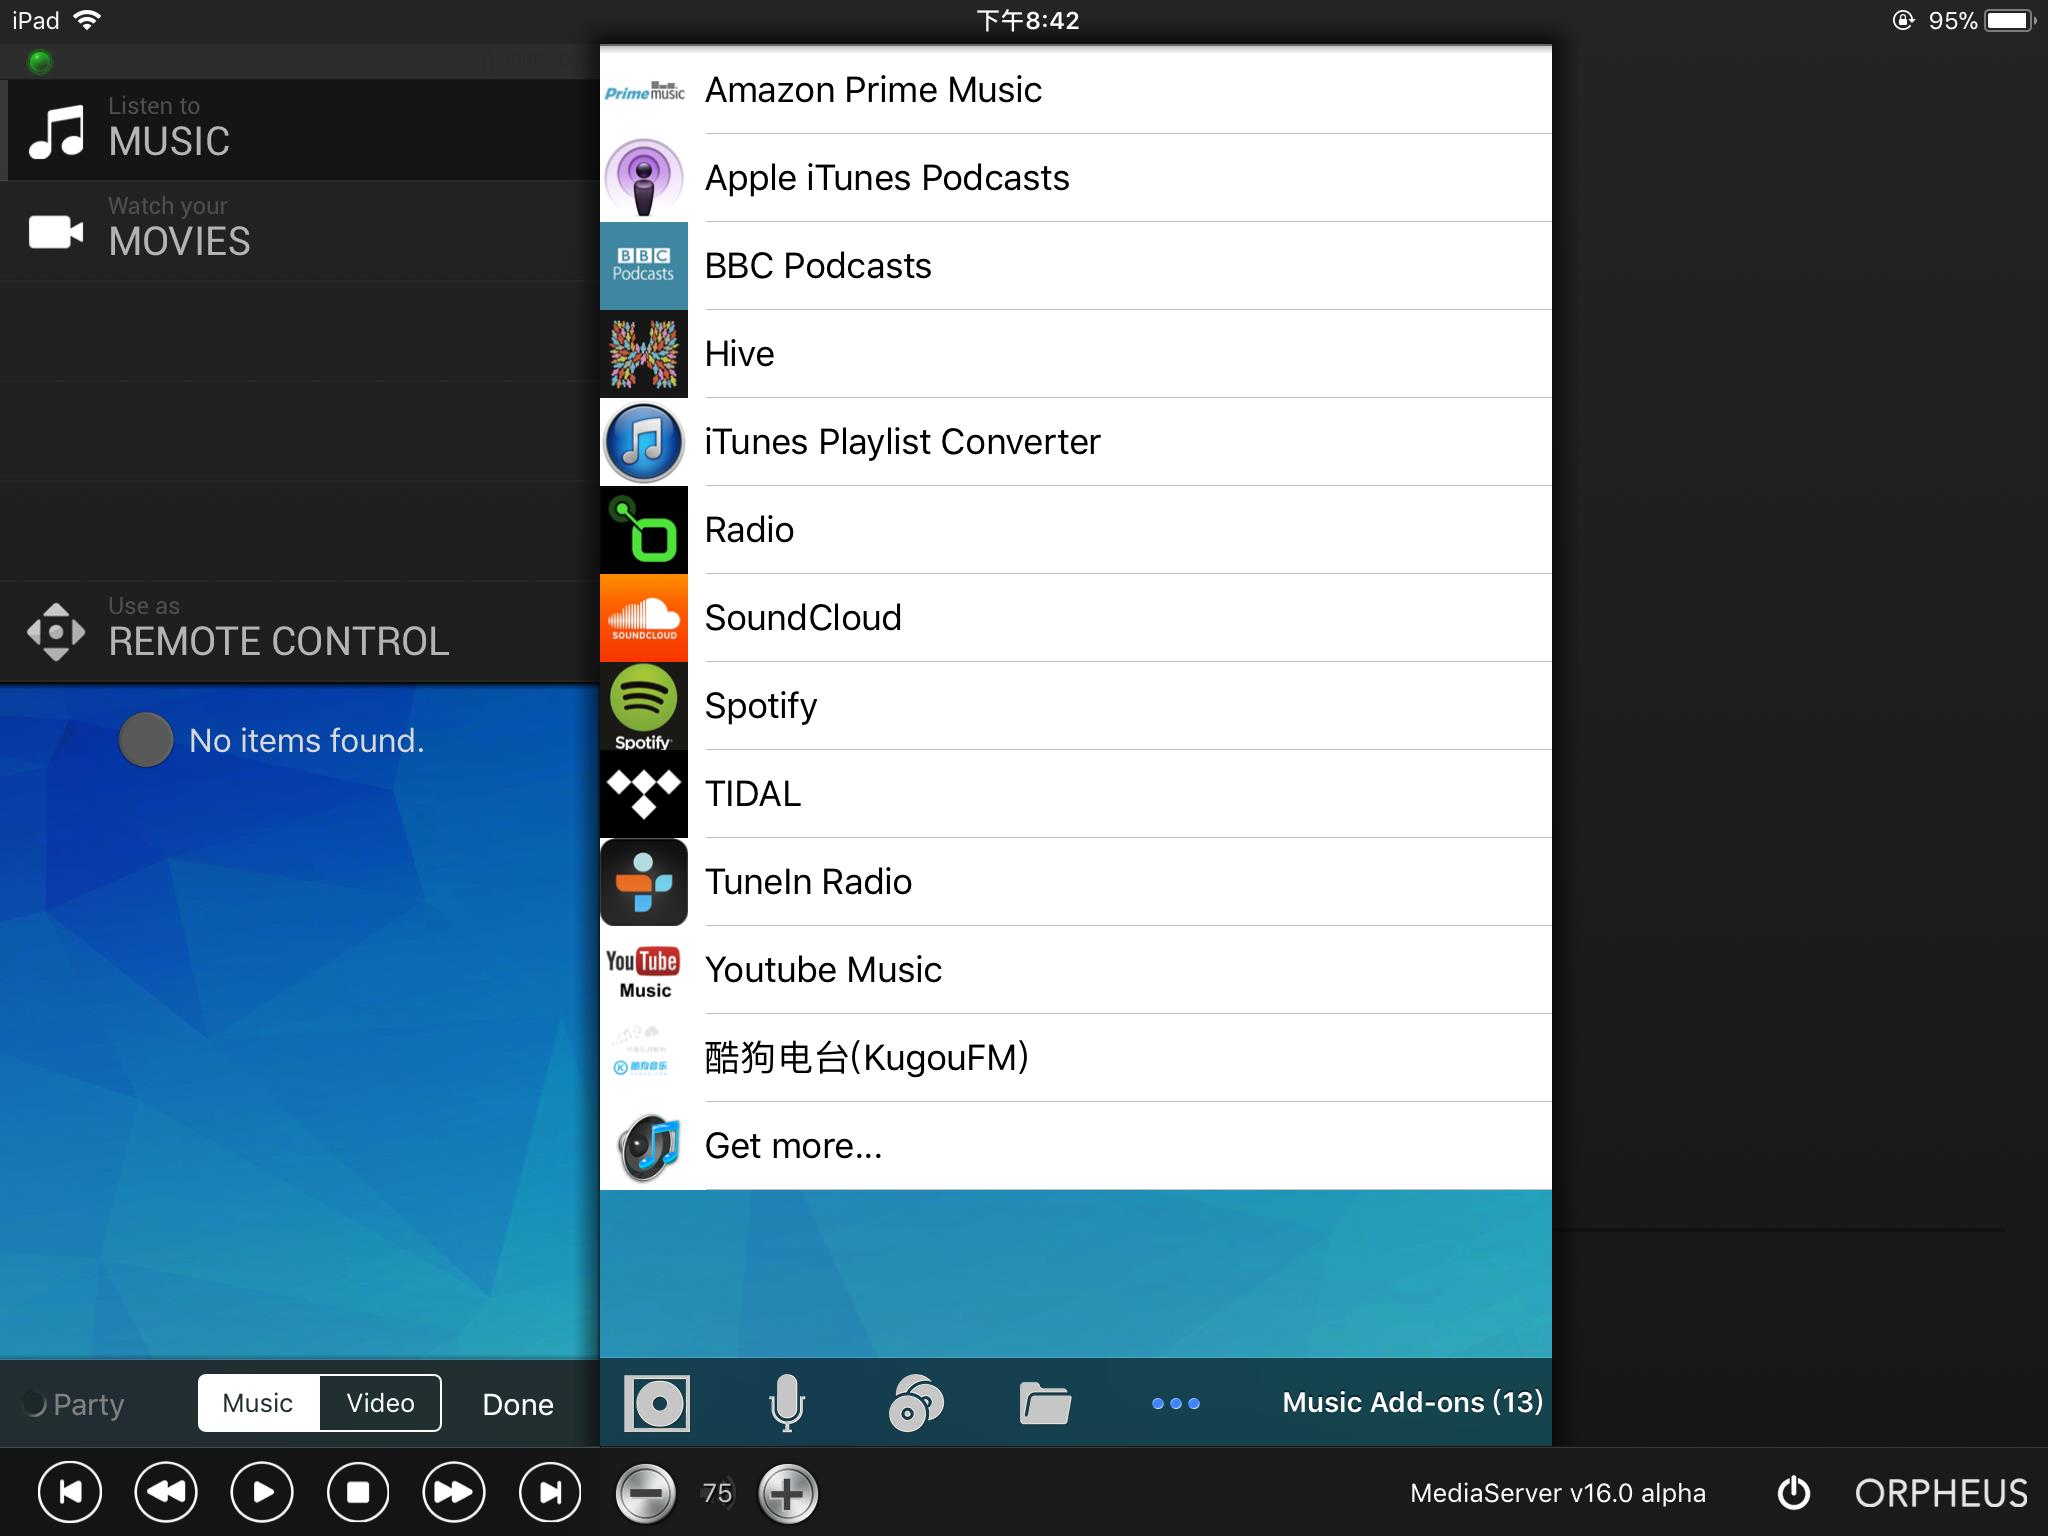Screen dimensions: 2048x1536
Task: Show artists with the microphone icon
Action: (x=787, y=1403)
